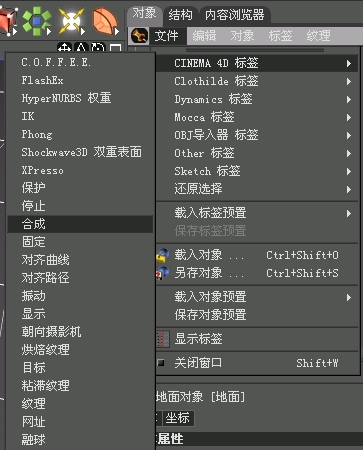This screenshot has width=363, height=450.
Task: Open the green array generator icon
Action: coord(37,21)
